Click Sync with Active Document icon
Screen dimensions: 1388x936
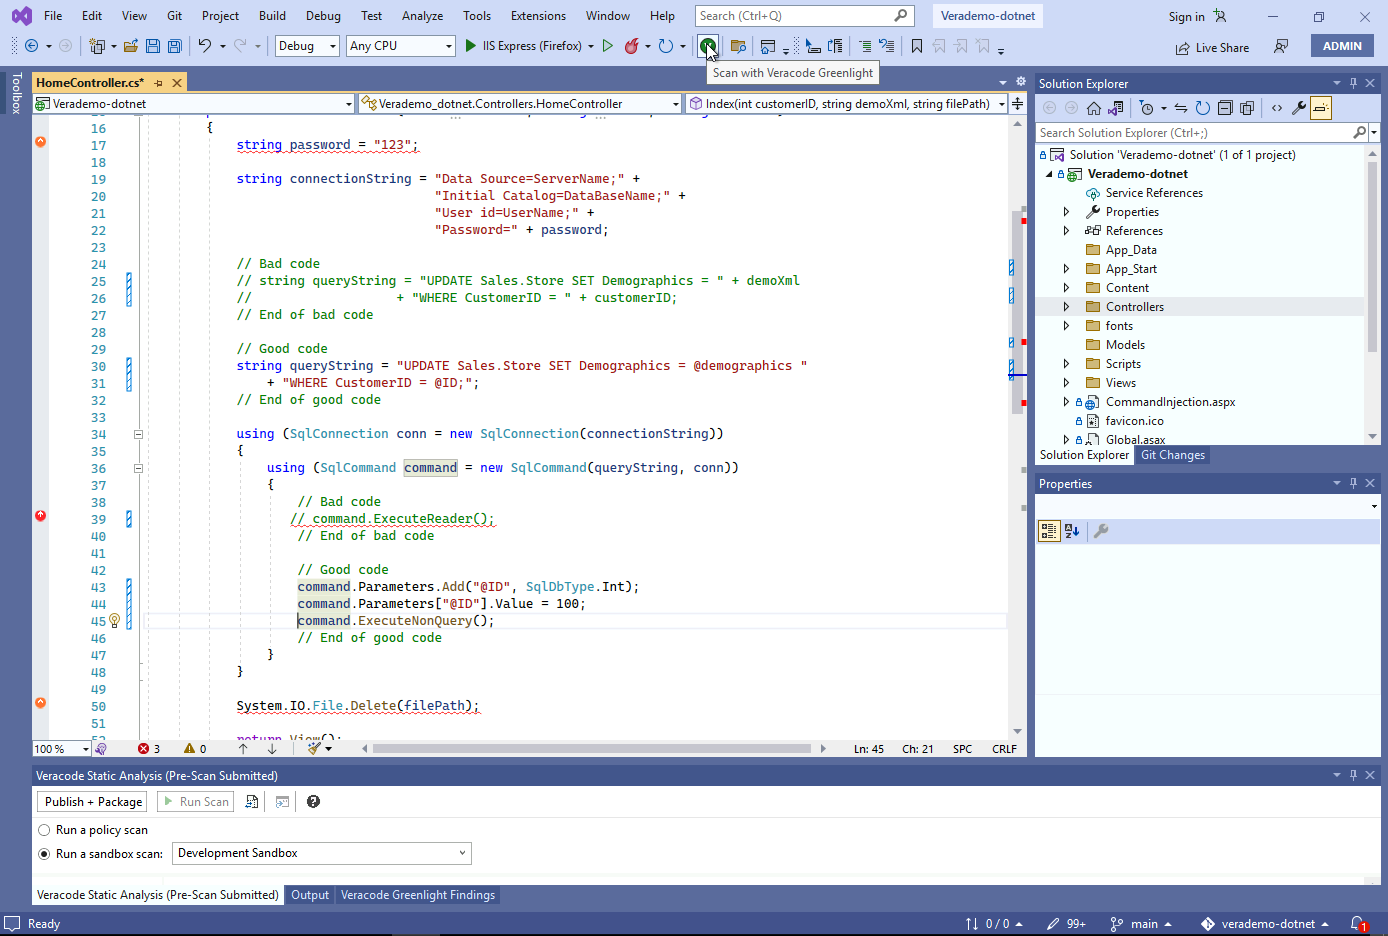point(1181,108)
